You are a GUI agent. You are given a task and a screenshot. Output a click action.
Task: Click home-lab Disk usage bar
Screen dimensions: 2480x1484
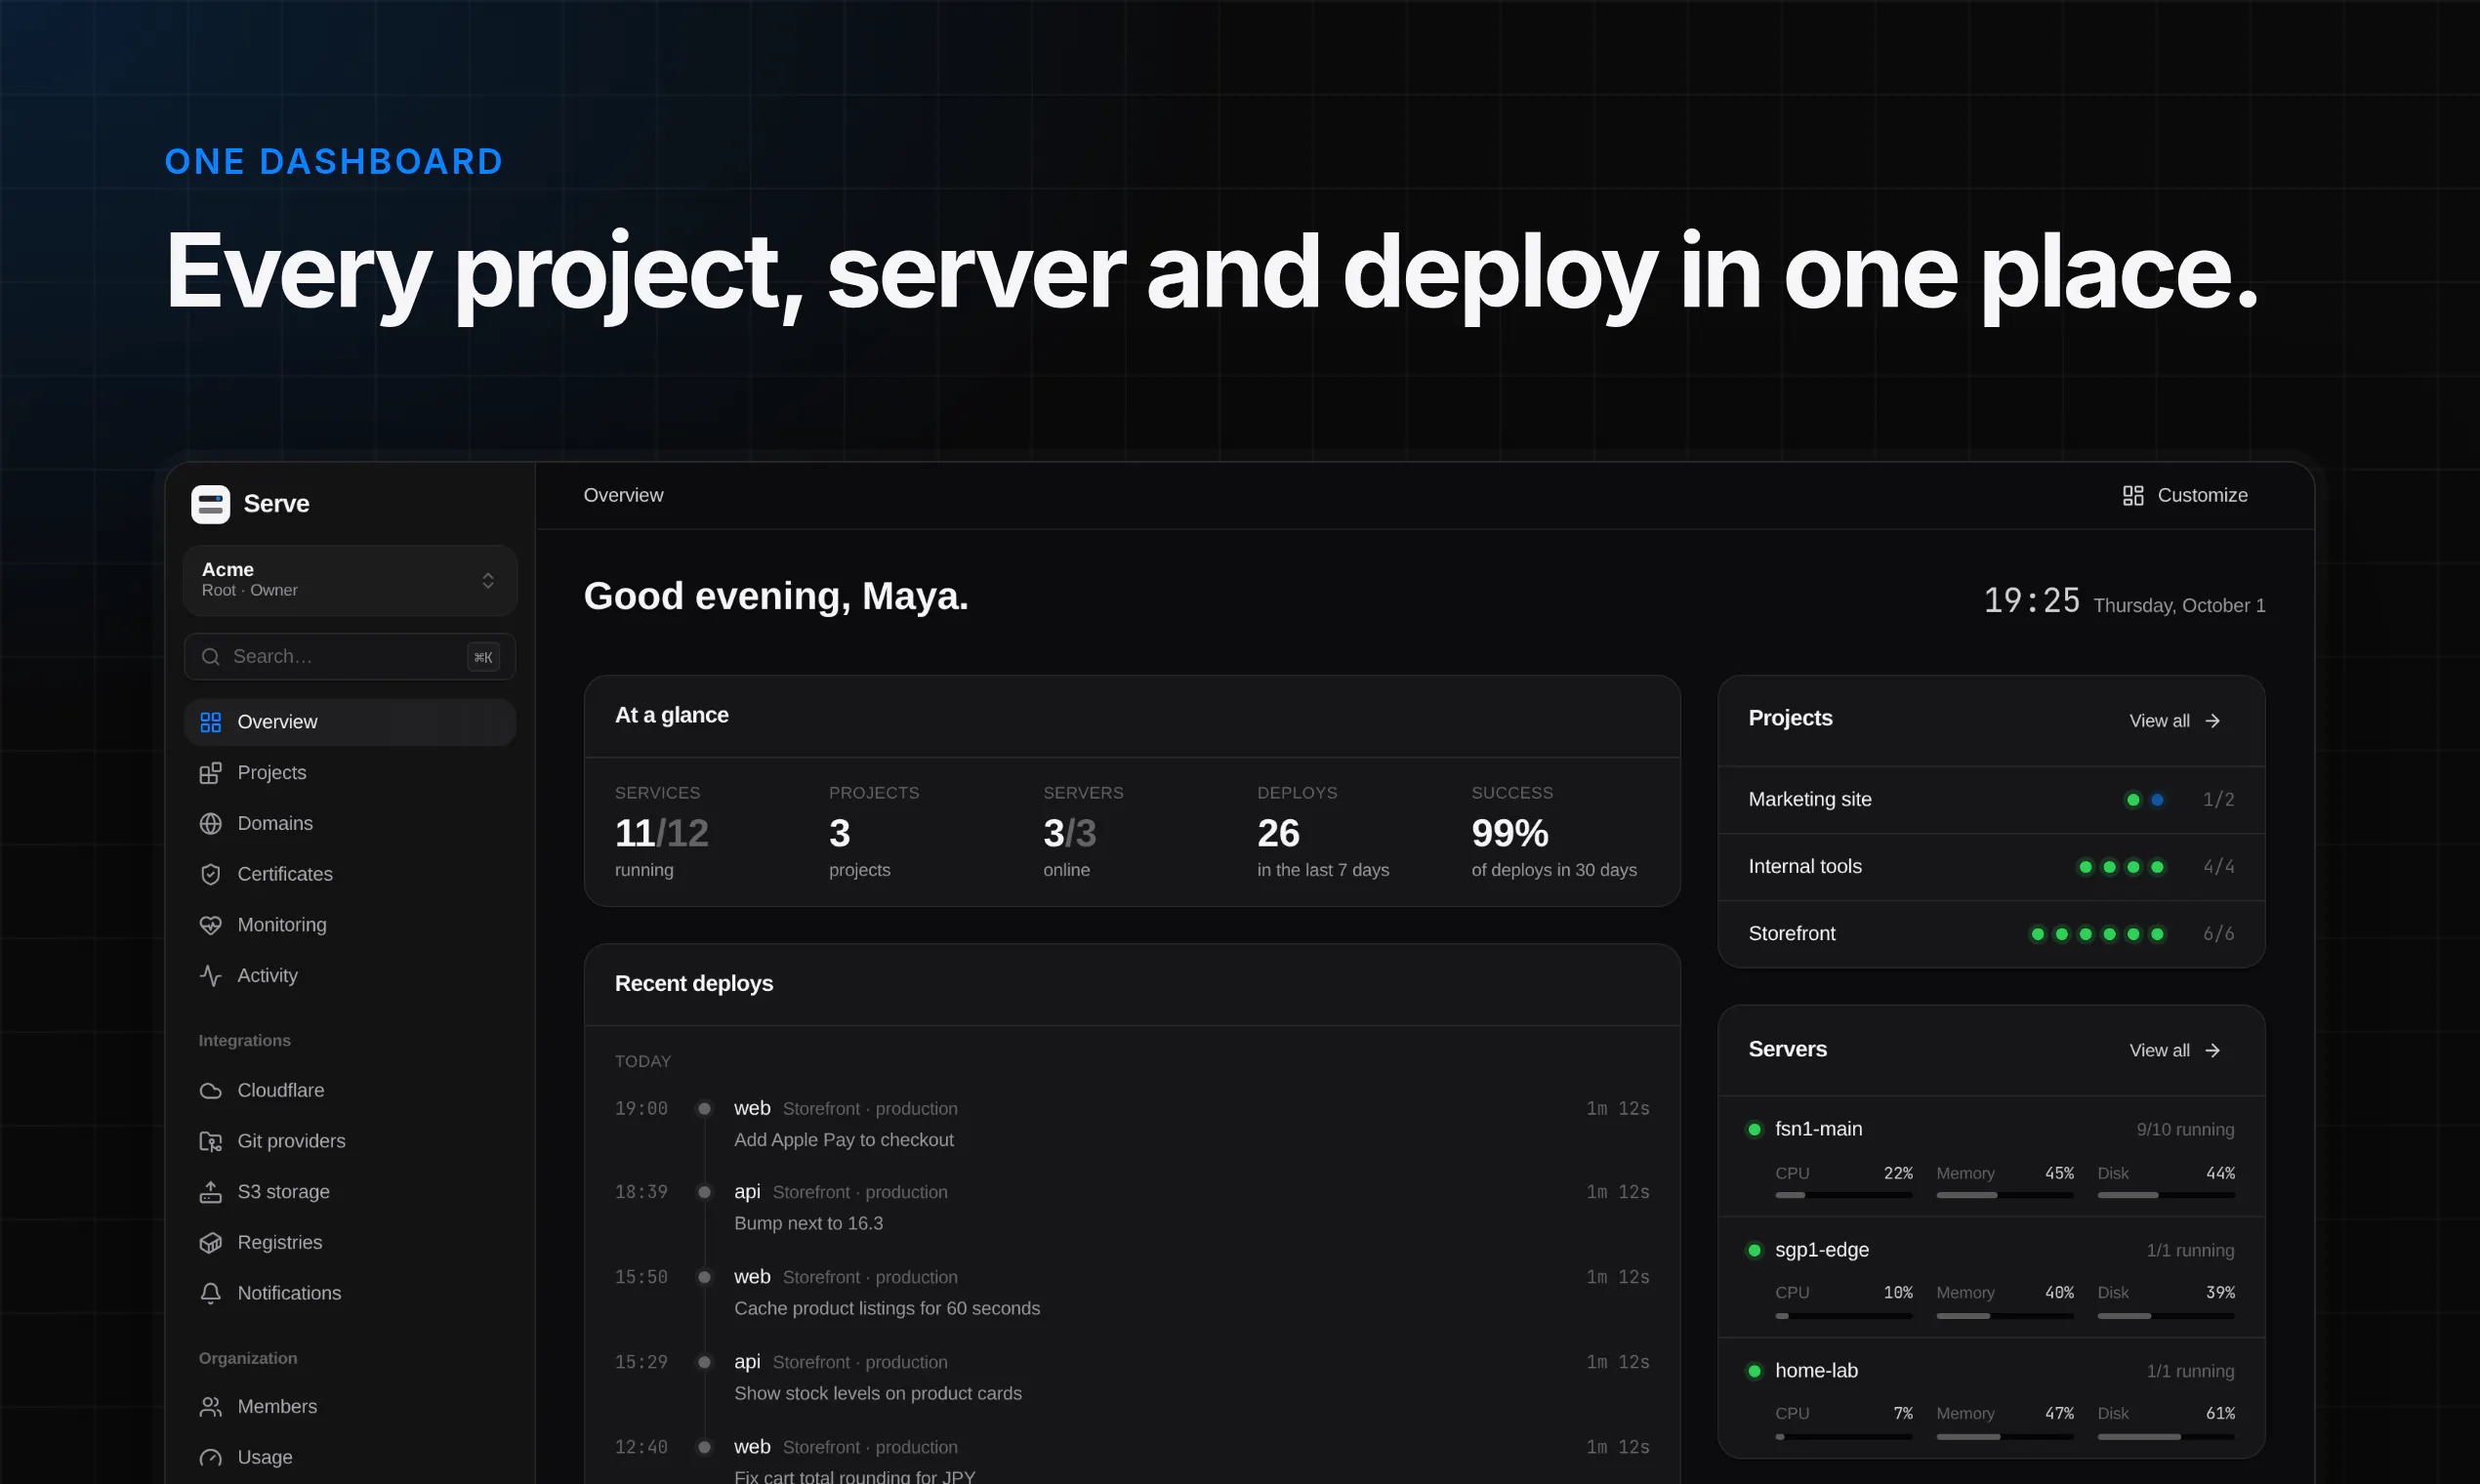2165,1437
